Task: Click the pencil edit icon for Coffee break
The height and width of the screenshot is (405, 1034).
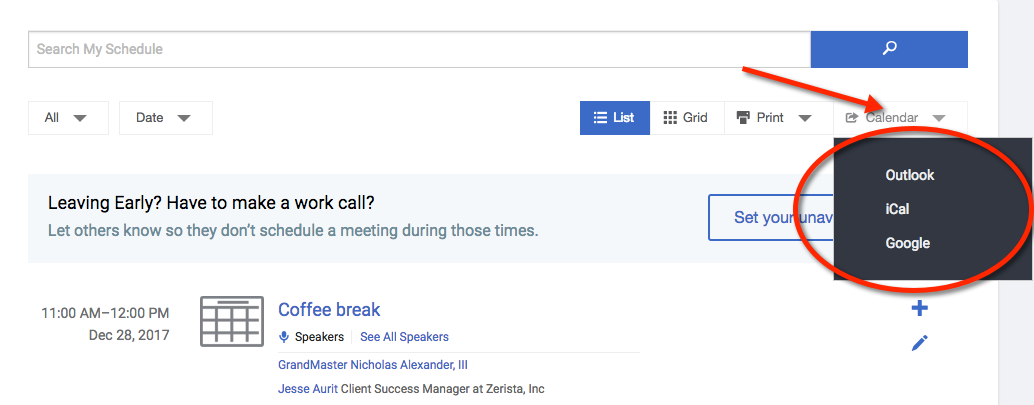Action: point(919,343)
